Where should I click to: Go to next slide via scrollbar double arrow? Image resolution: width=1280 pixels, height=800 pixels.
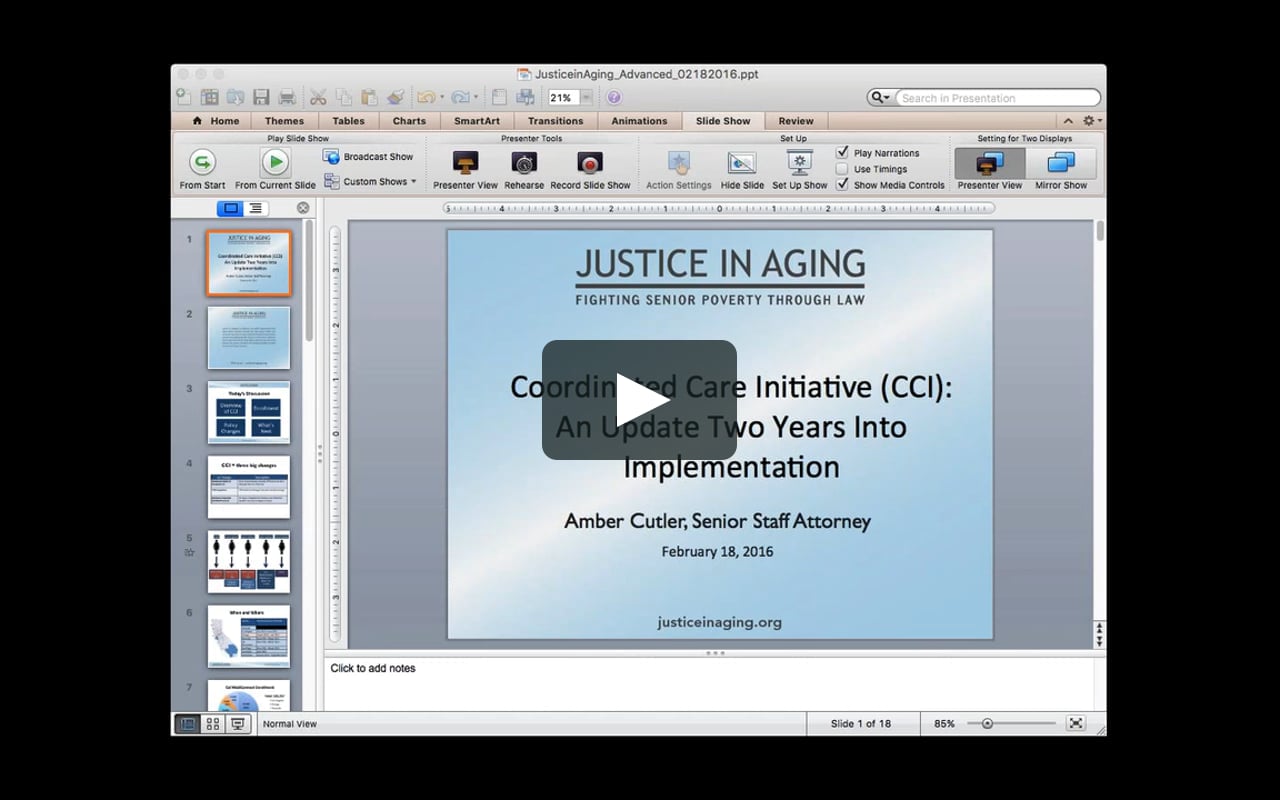point(1100,640)
